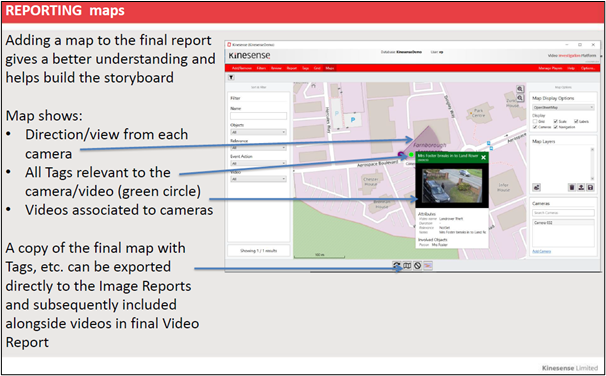Click the purple camera marker on the map
Viewport: 606px width, 376px height.
[402, 155]
